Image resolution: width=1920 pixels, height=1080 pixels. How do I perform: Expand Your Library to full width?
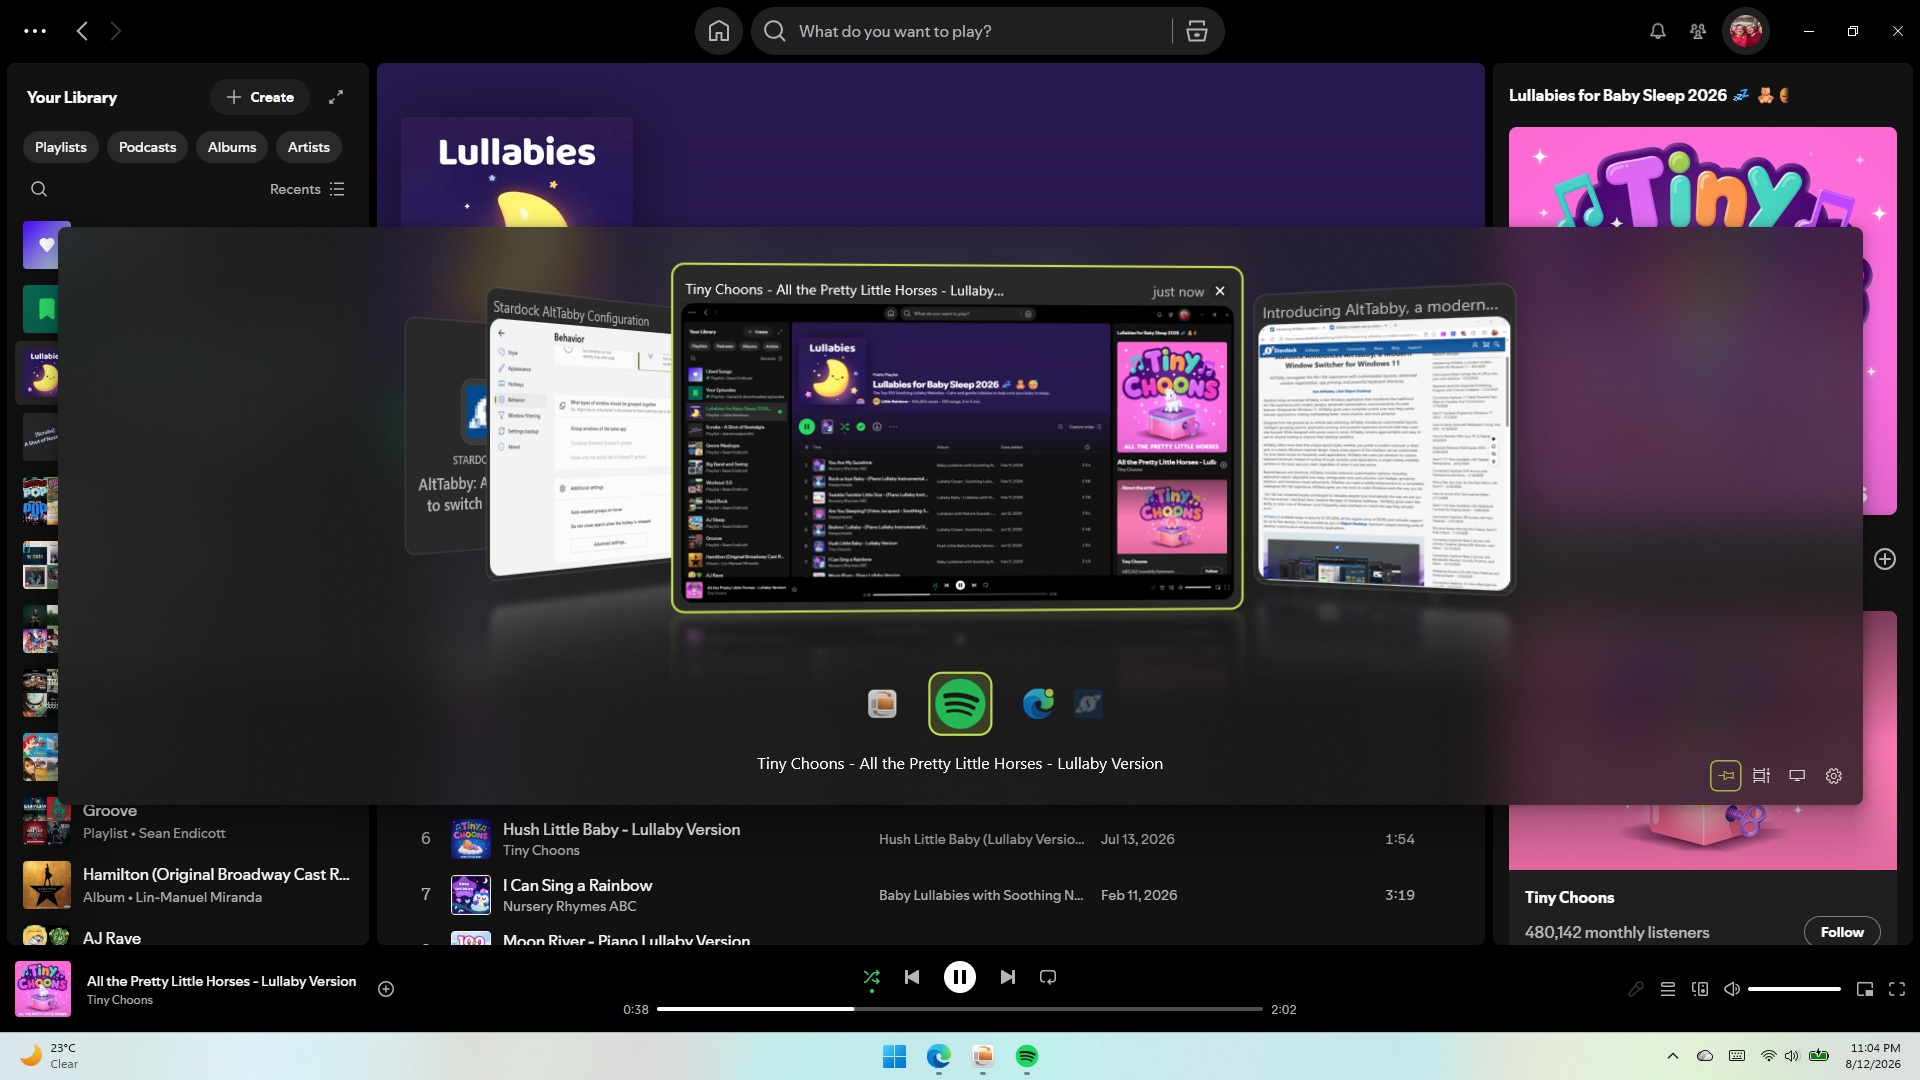coord(336,97)
